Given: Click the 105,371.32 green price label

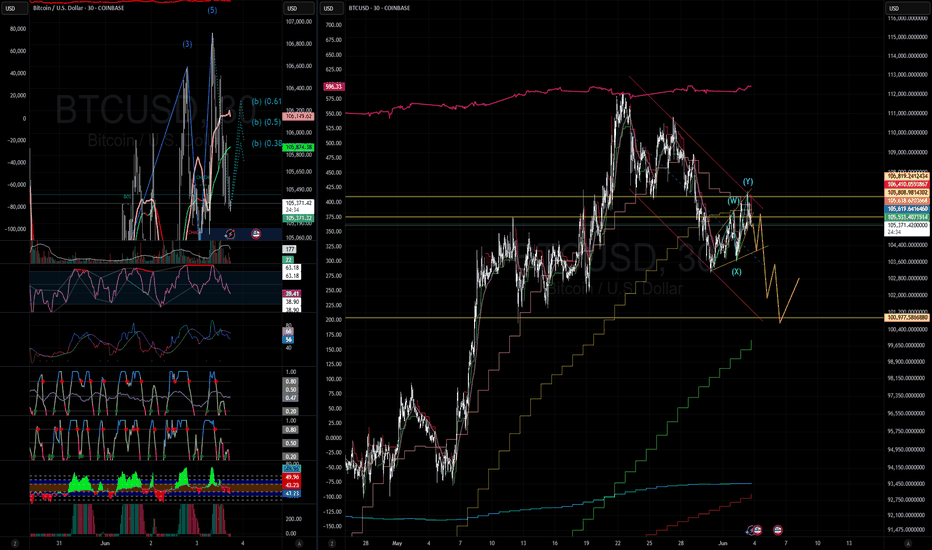Looking at the screenshot, I should pos(299,218).
